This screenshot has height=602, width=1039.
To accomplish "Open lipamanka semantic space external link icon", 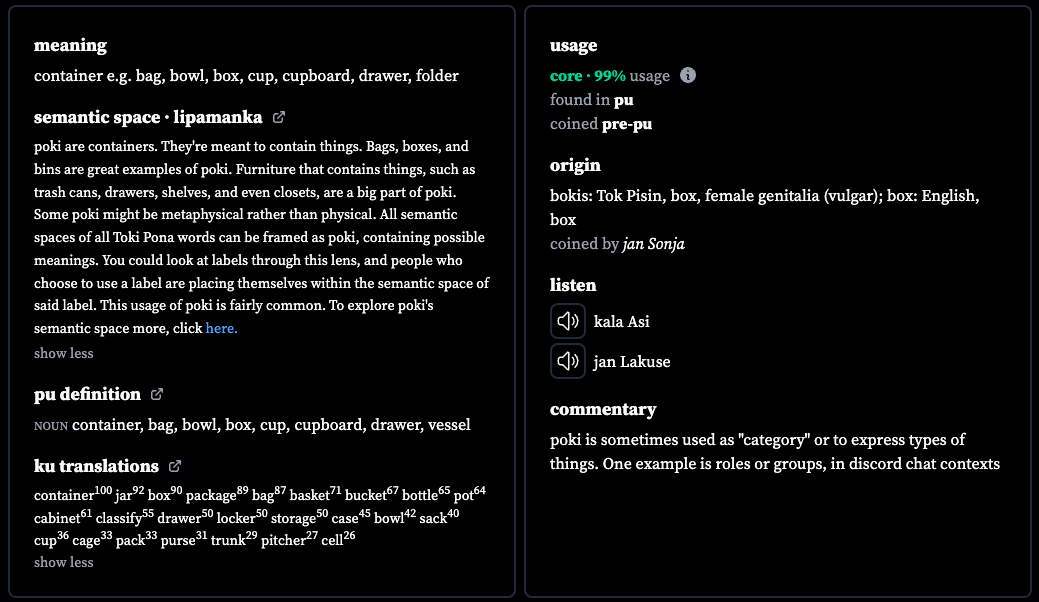I will (279, 117).
